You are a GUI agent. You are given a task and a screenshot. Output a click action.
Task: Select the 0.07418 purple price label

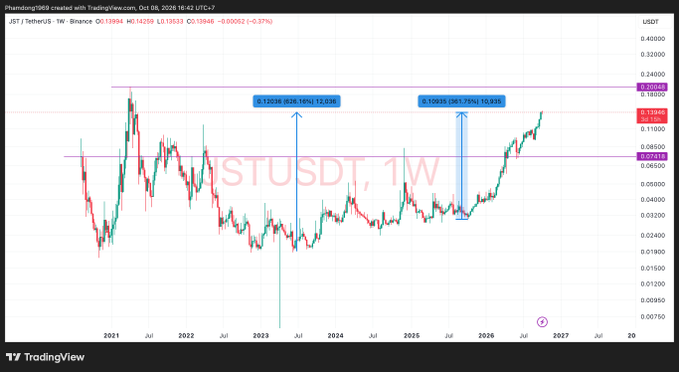pos(652,156)
